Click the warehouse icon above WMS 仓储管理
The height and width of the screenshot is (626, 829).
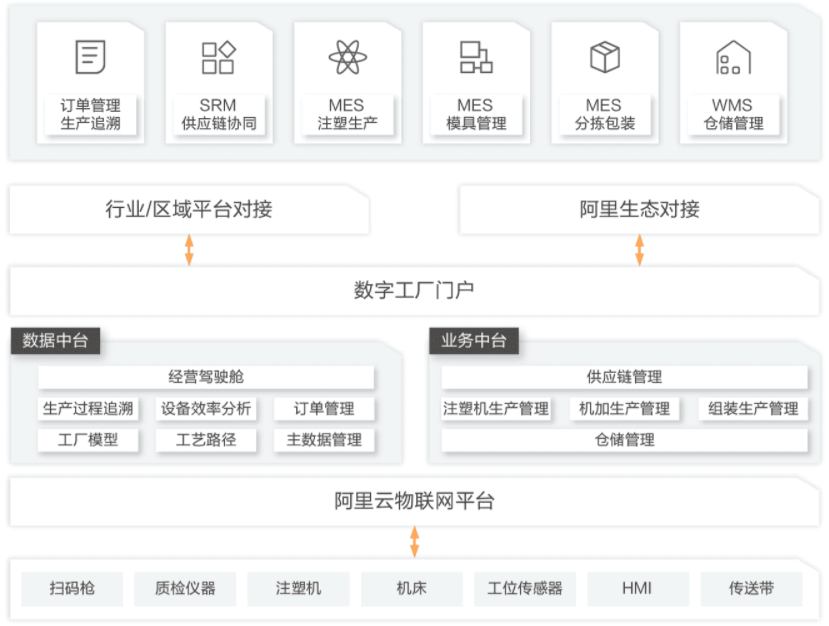point(733,57)
